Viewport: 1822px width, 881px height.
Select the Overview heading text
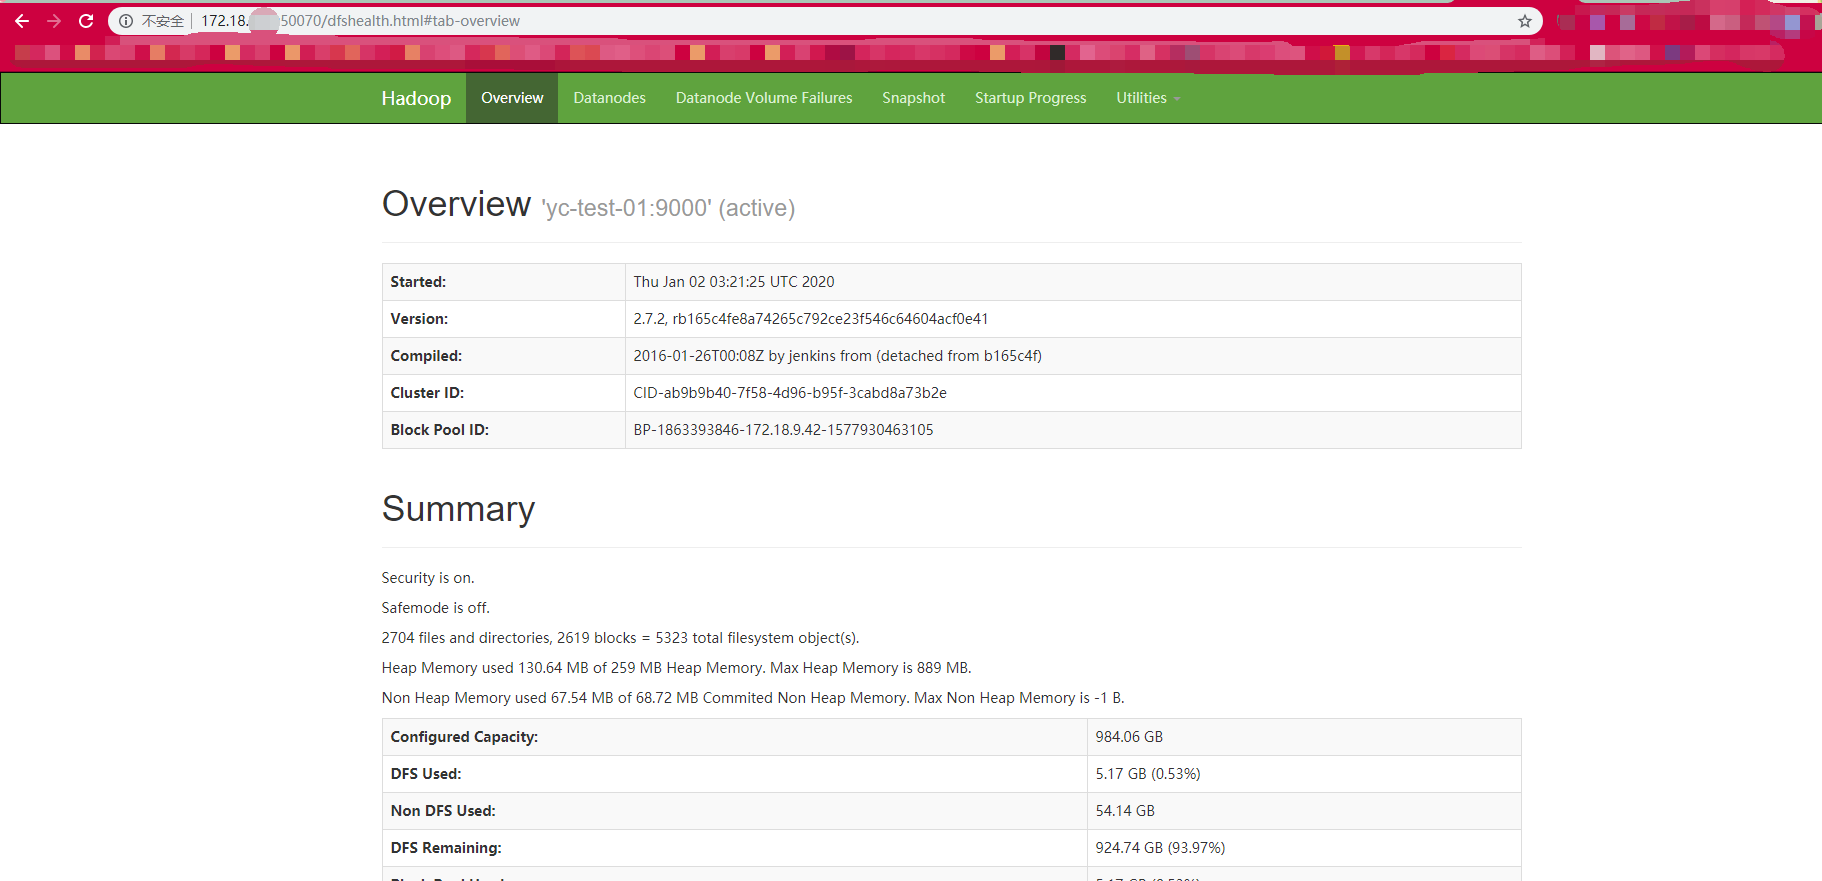pos(456,204)
